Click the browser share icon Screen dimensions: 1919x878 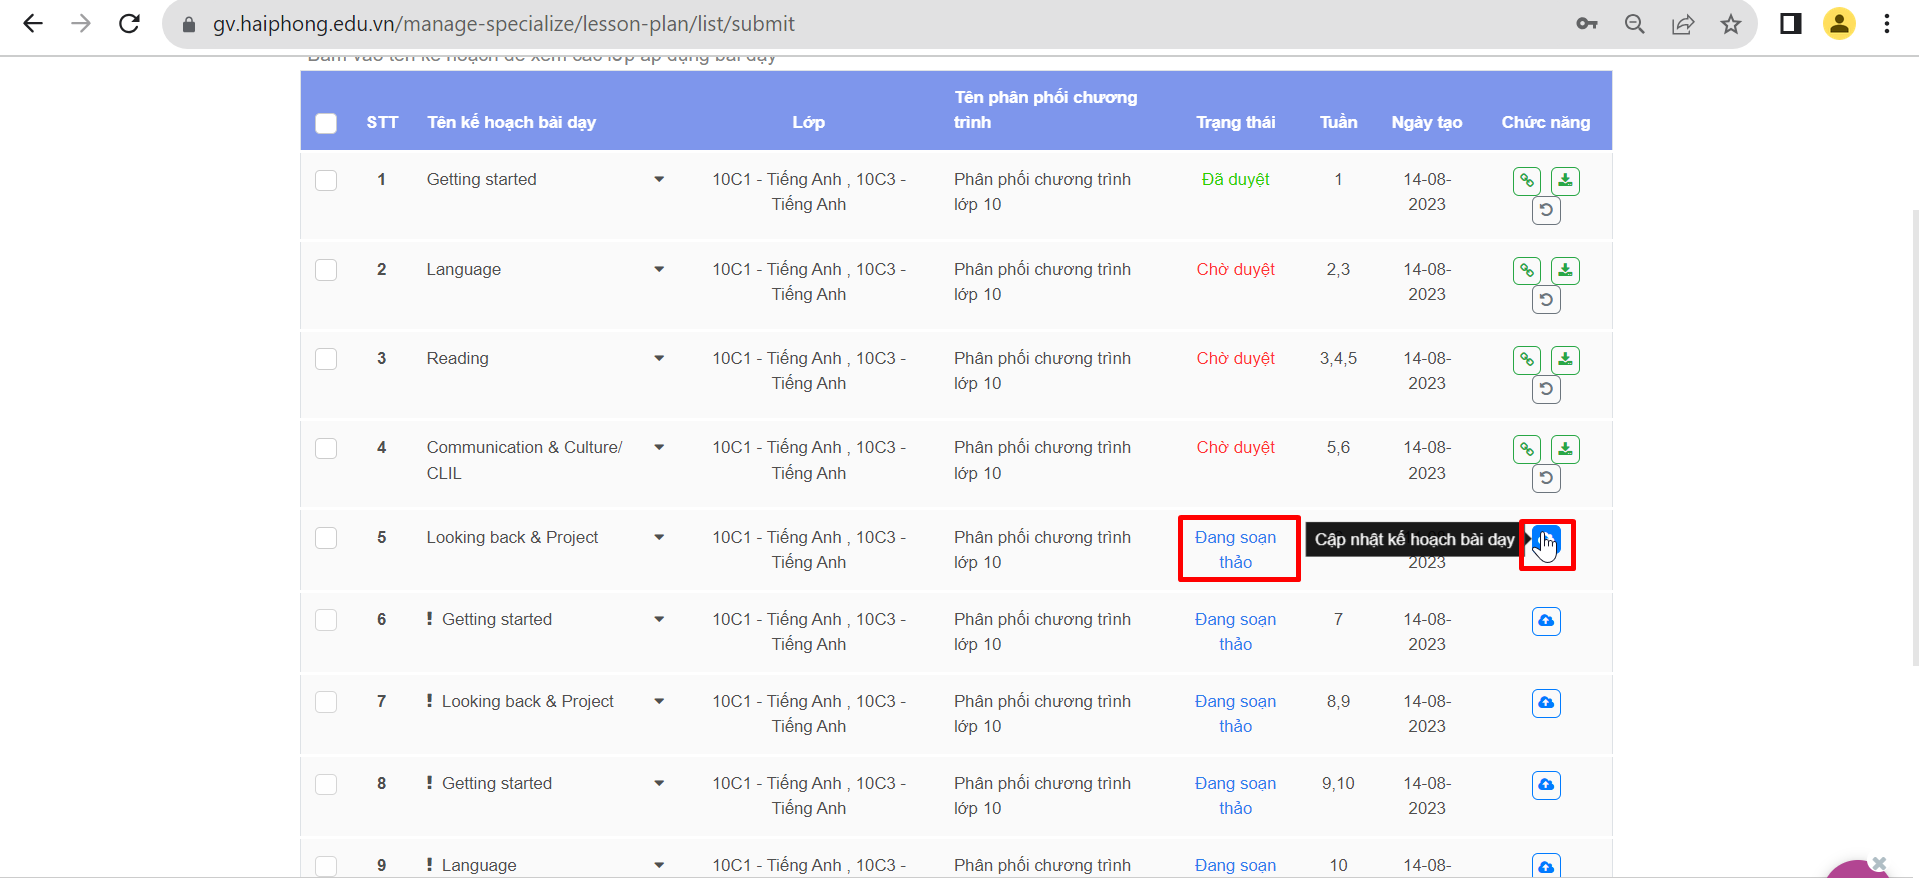click(1683, 24)
